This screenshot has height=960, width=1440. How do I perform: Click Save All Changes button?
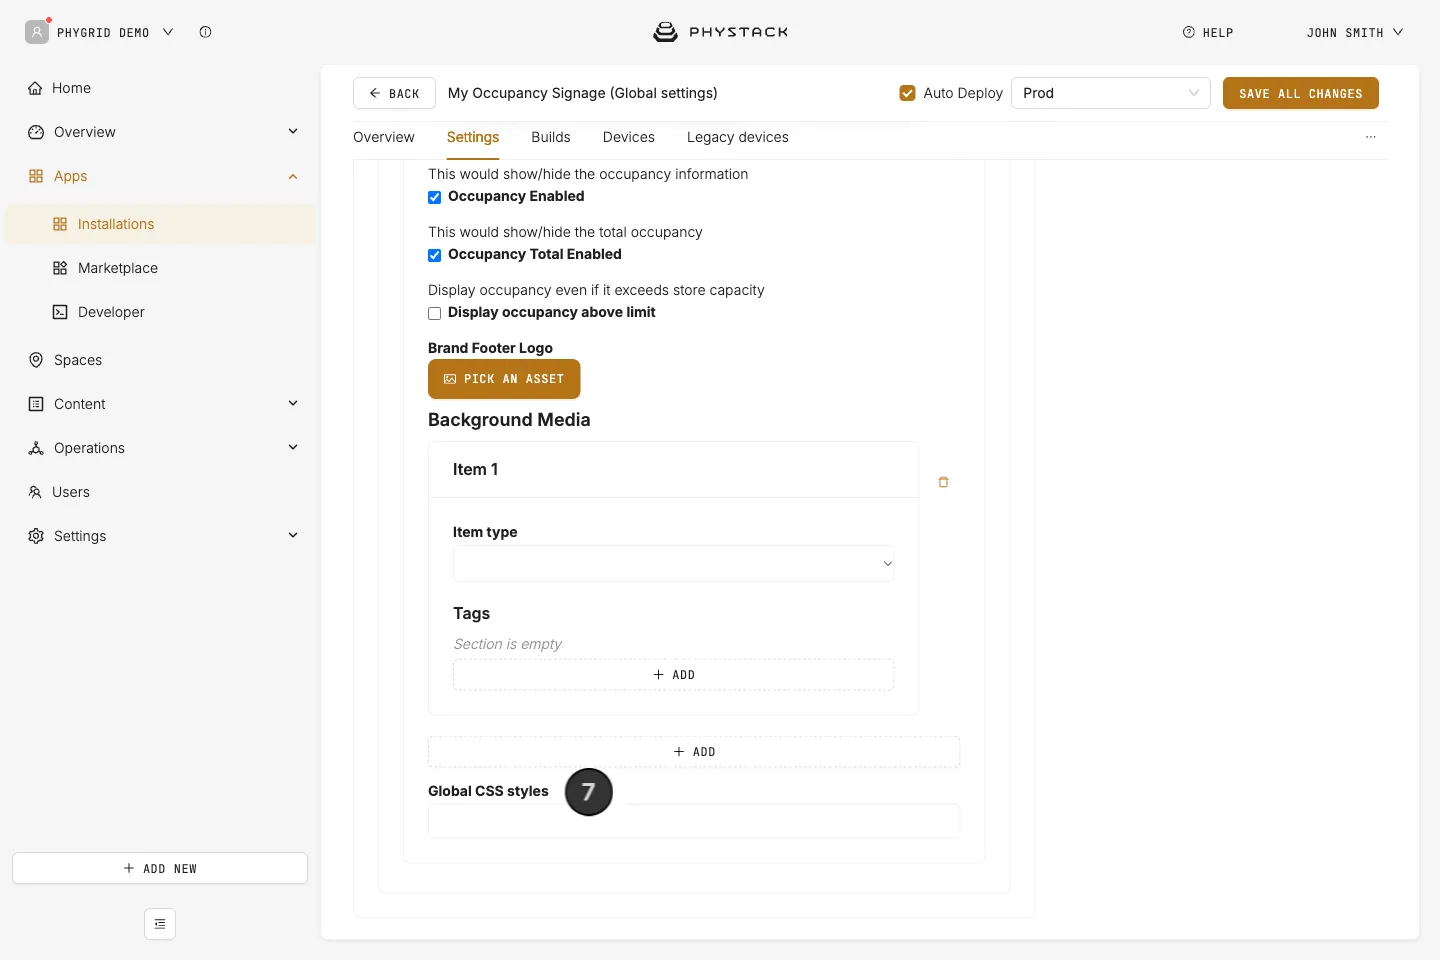(x=1301, y=93)
